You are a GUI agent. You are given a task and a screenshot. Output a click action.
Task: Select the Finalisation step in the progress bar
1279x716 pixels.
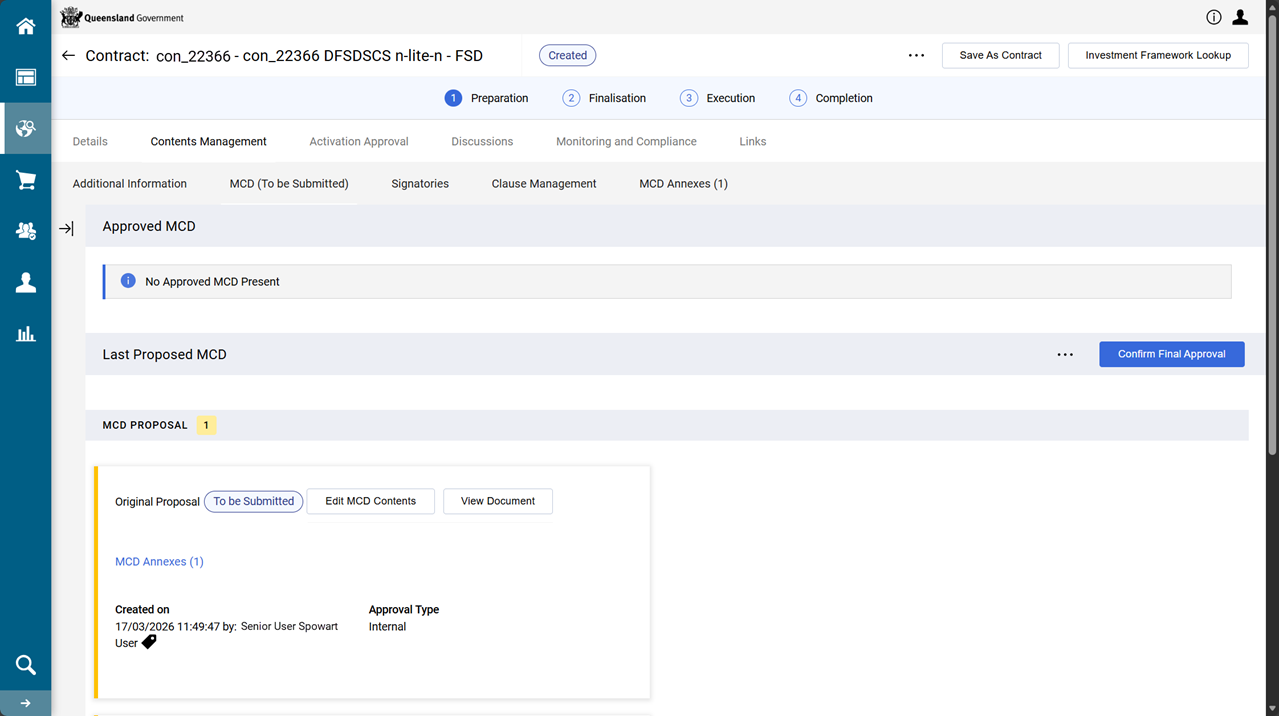604,98
